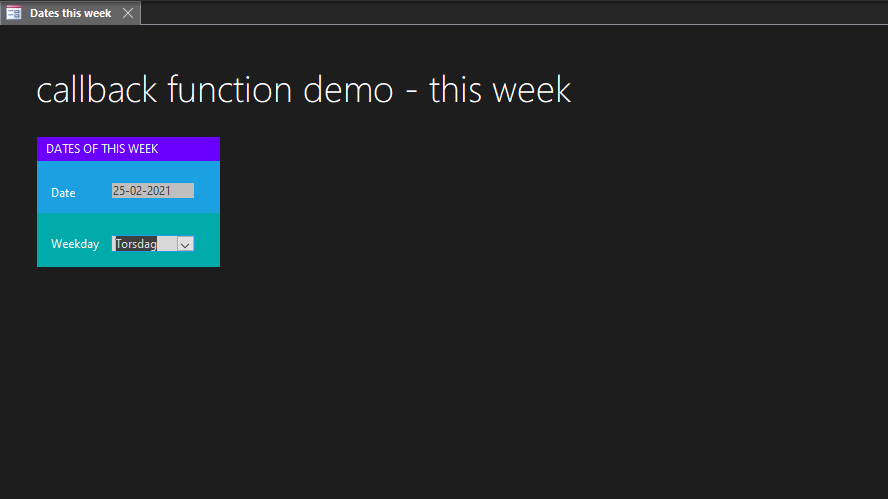Click the Date label
Screen dimensions: 888x499
coord(63,193)
